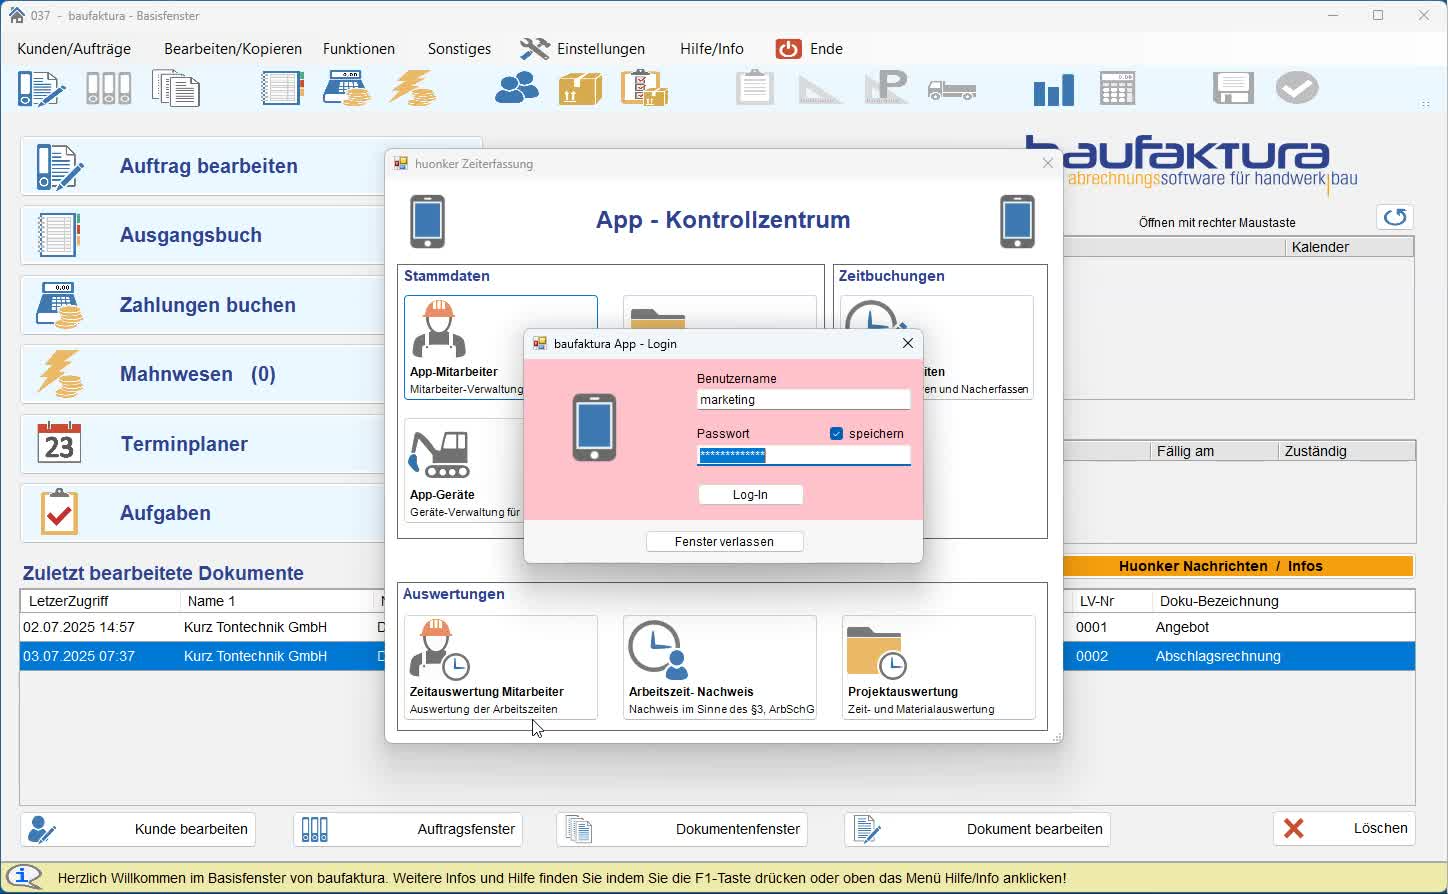Viewport: 1448px width, 894px height.
Task: Click the clipboard-with-boxes toolbar icon
Action: click(645, 89)
